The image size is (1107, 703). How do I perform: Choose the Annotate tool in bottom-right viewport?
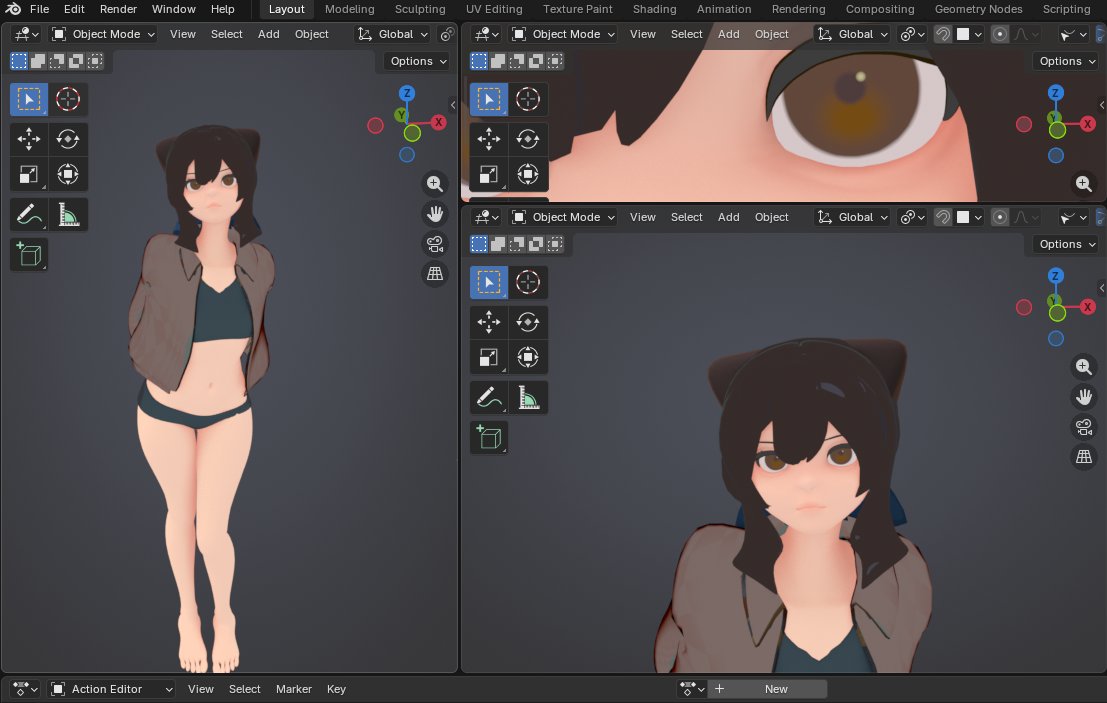pos(489,397)
